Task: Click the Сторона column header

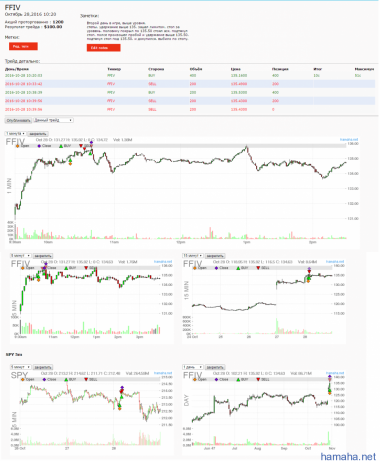Action: (x=156, y=69)
